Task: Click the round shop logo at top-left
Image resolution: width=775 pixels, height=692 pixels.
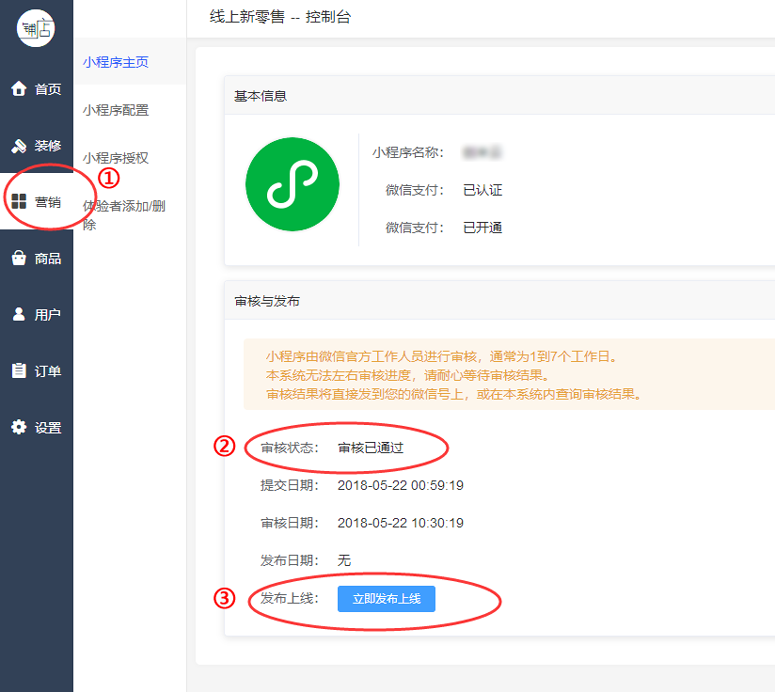Action: [x=36, y=27]
